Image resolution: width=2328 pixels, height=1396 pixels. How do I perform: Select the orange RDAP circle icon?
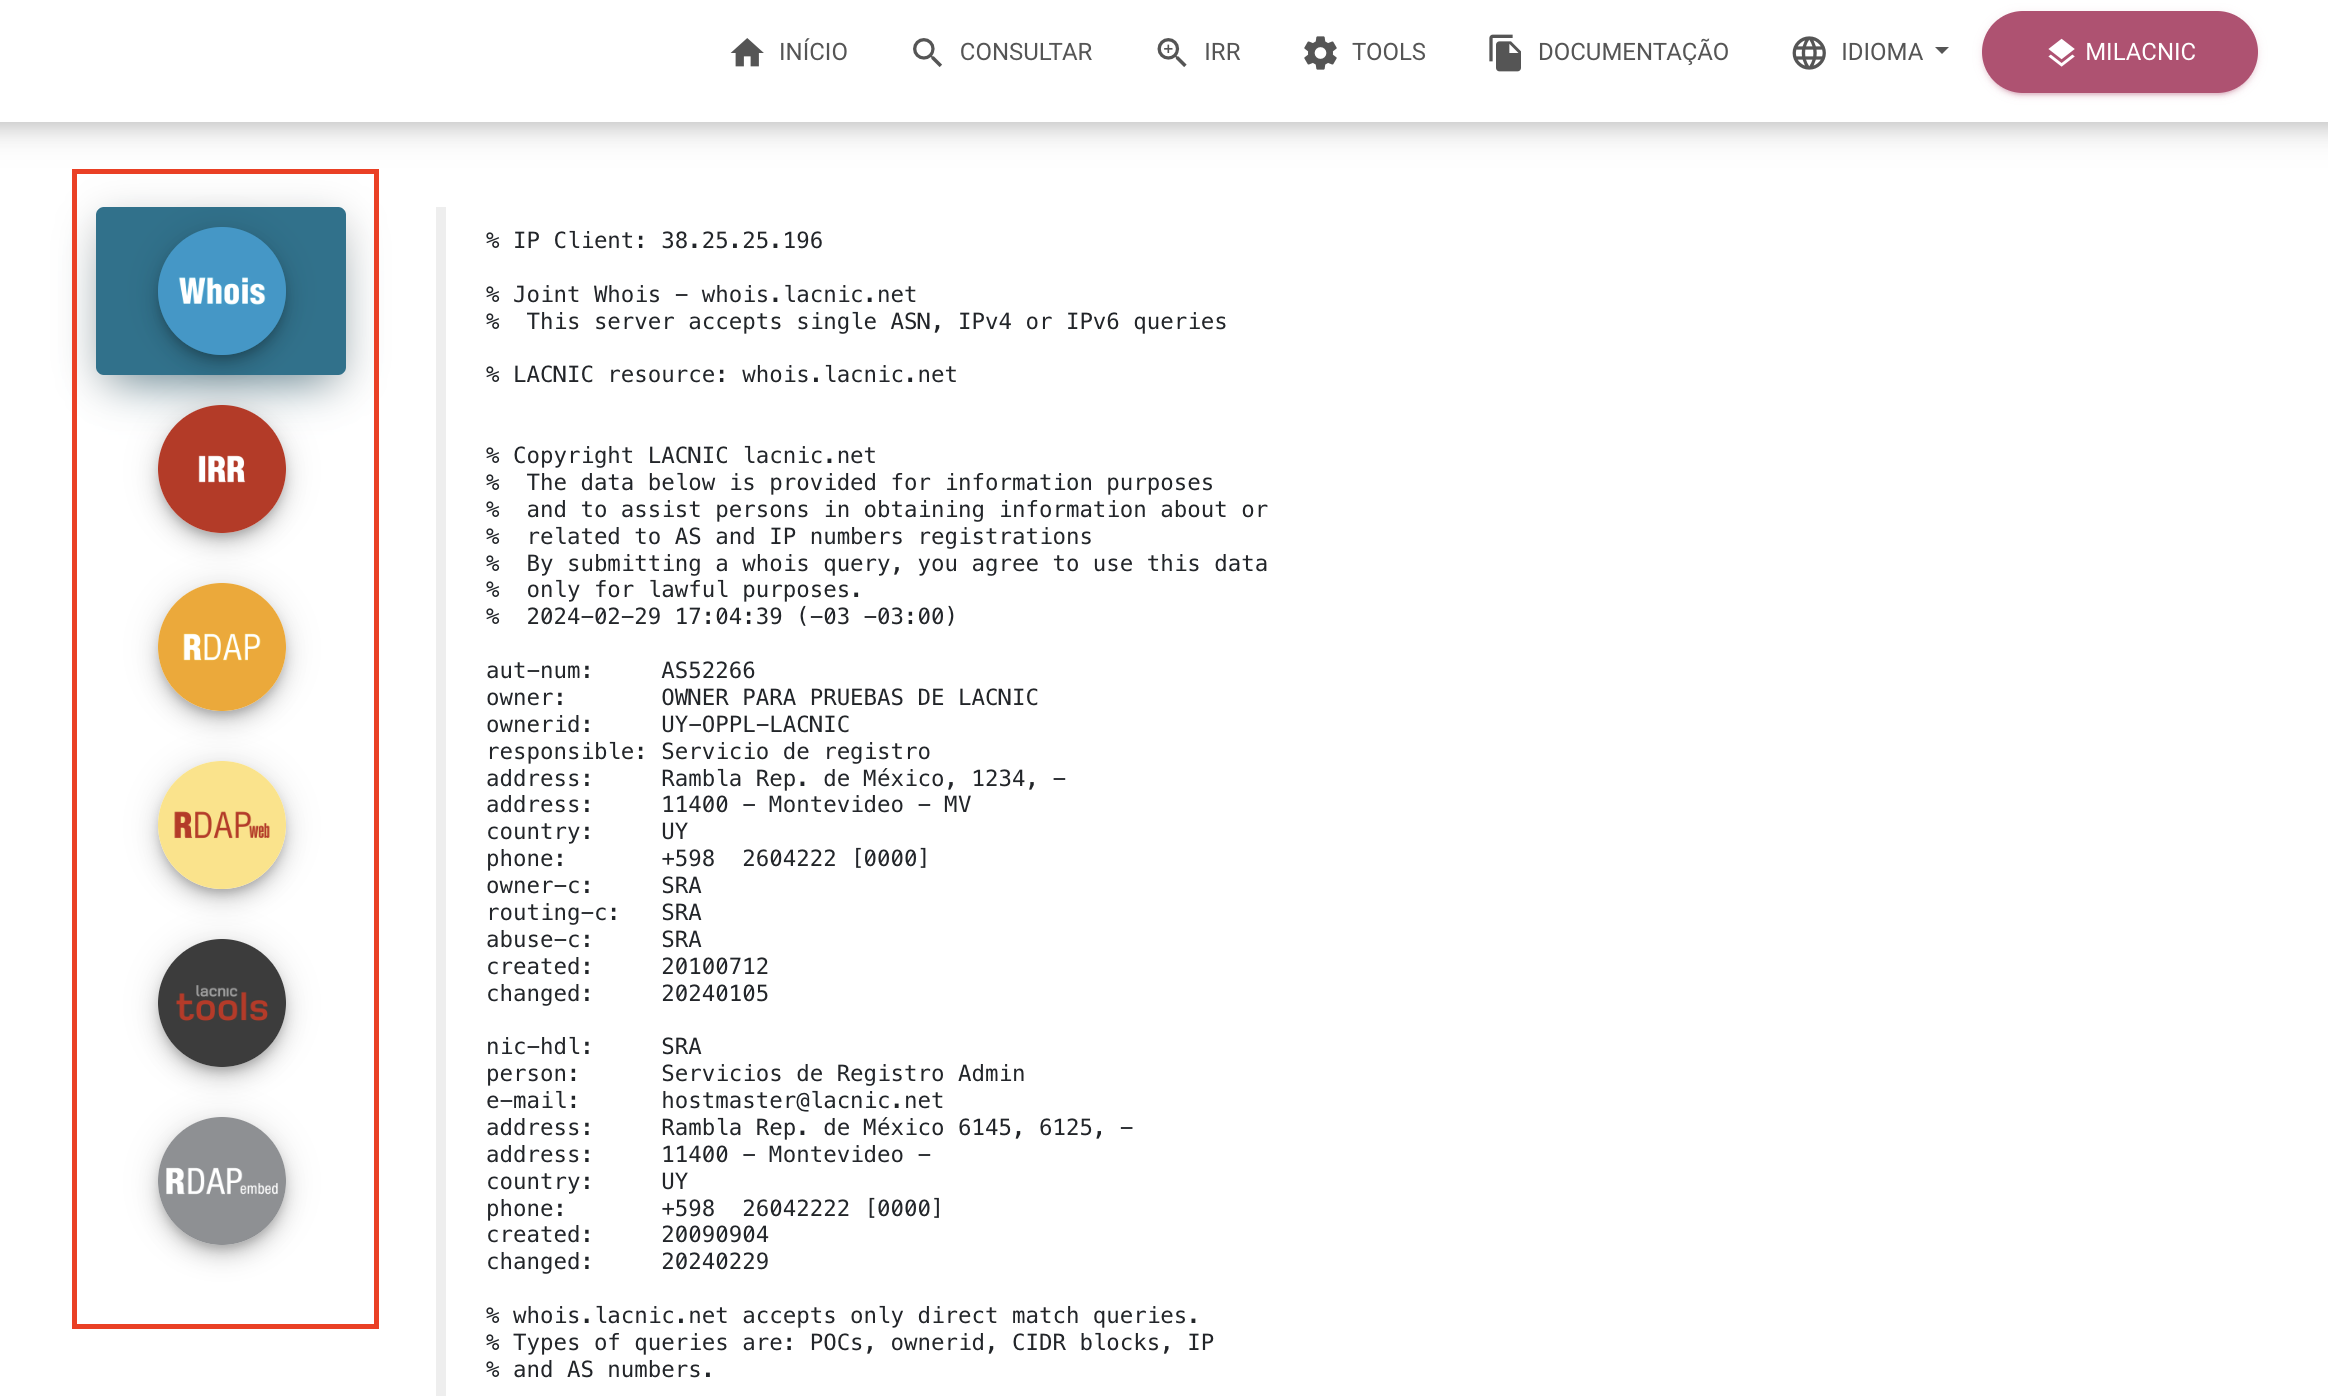[221, 647]
